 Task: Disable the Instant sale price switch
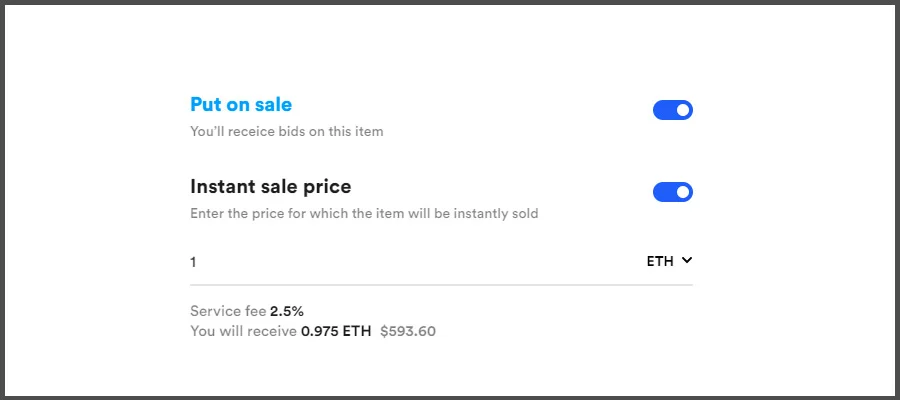[x=672, y=192]
